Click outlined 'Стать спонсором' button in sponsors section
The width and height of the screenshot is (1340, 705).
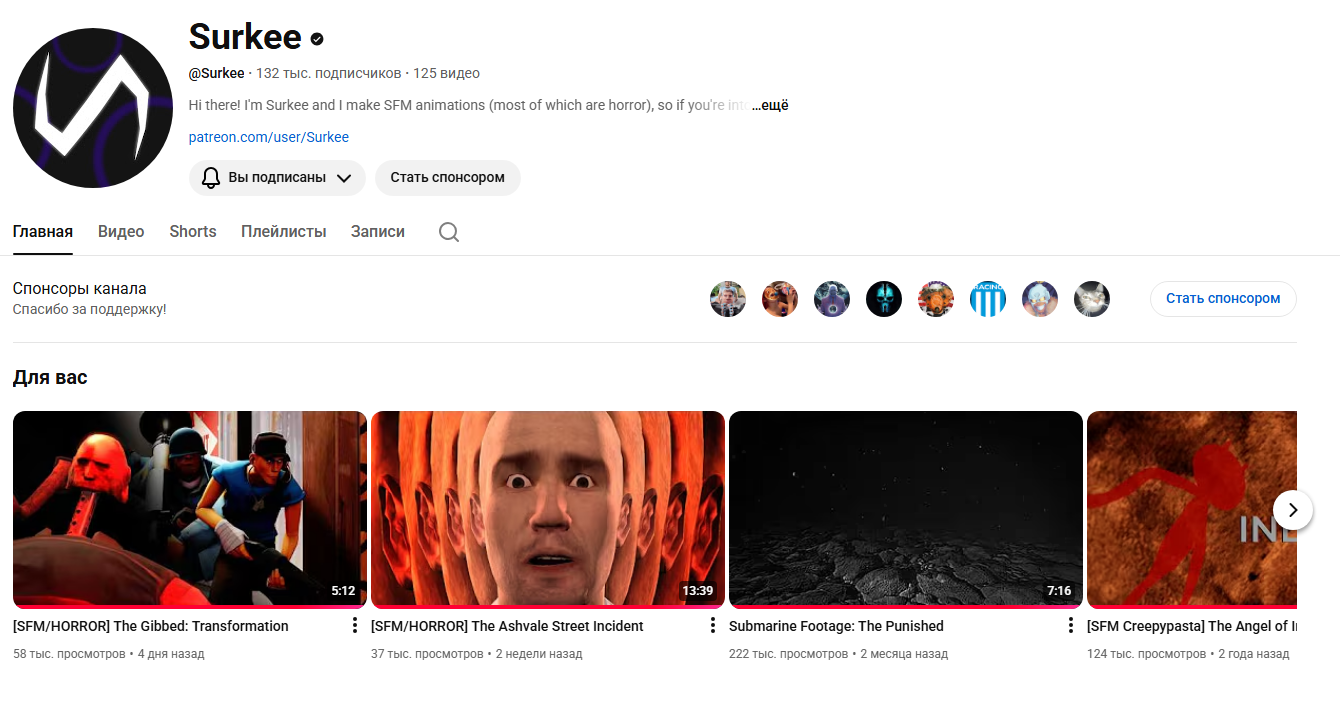click(1223, 299)
